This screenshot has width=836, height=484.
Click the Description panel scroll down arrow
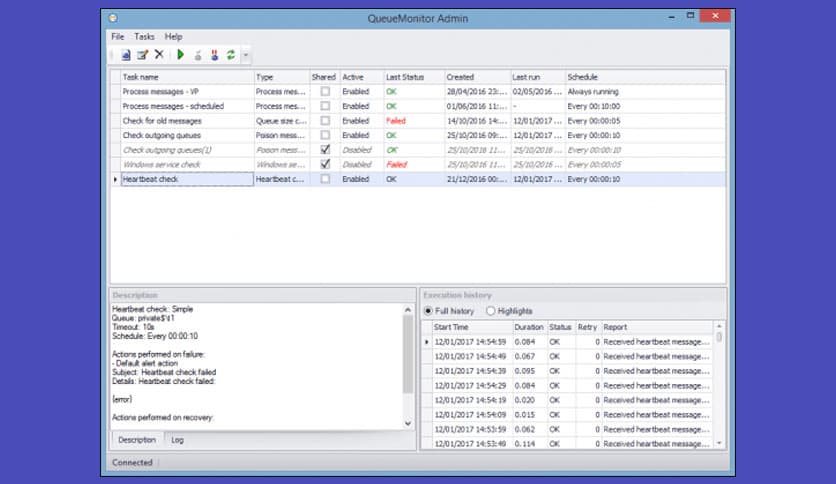click(x=408, y=424)
